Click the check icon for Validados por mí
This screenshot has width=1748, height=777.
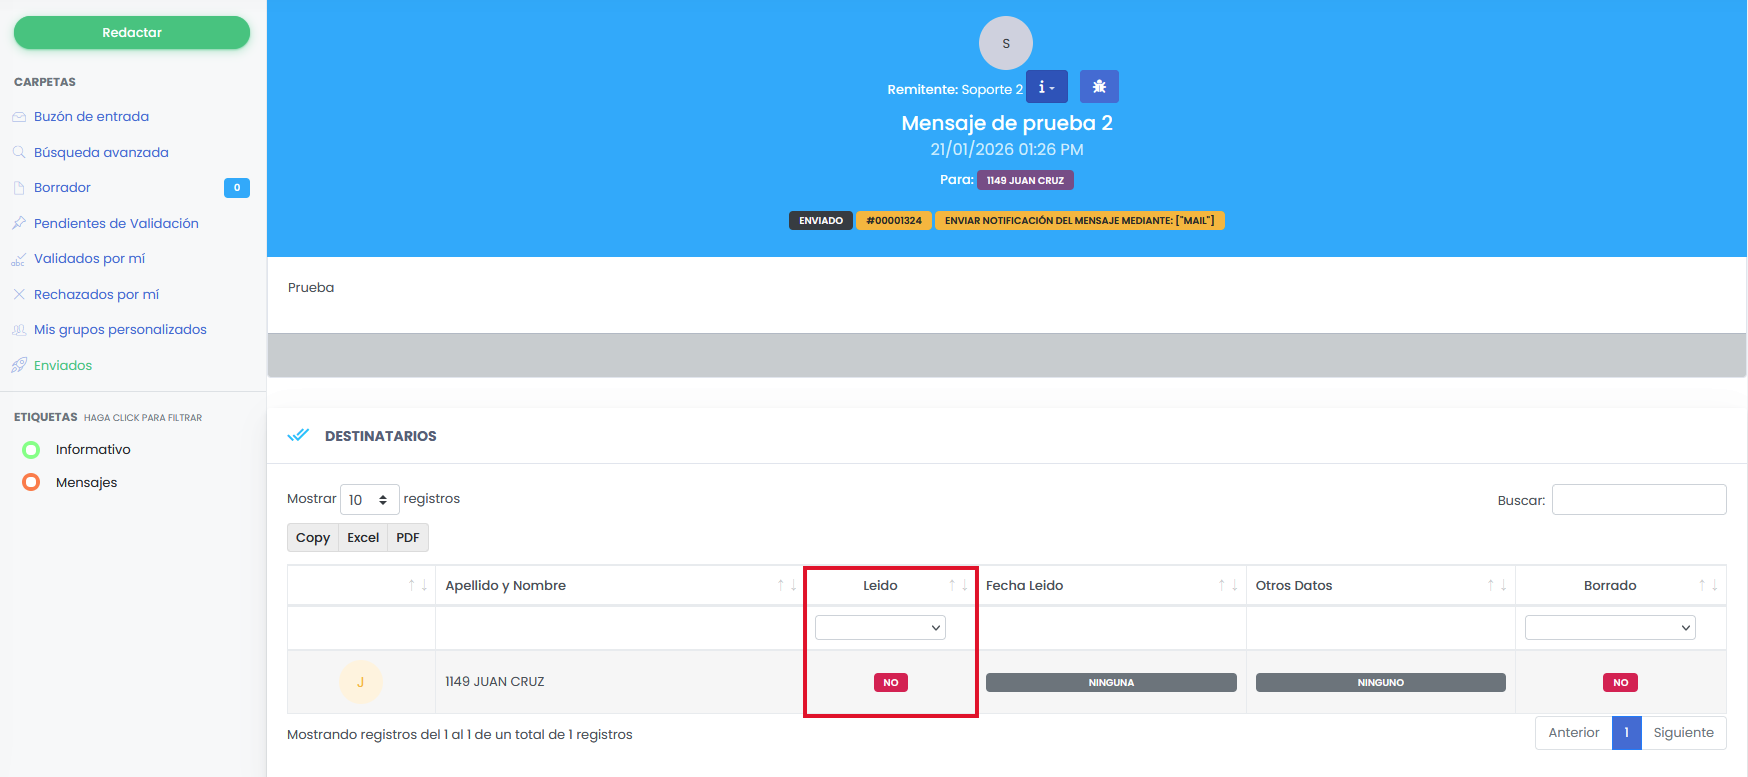click(19, 259)
